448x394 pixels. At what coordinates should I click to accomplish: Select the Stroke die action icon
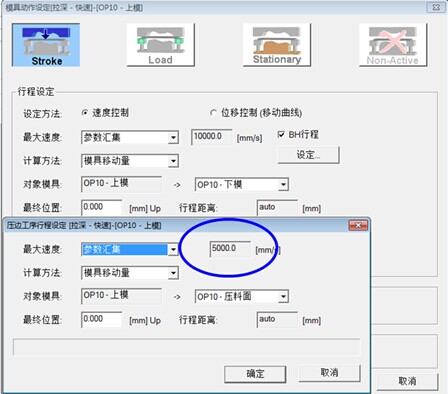coord(46,45)
